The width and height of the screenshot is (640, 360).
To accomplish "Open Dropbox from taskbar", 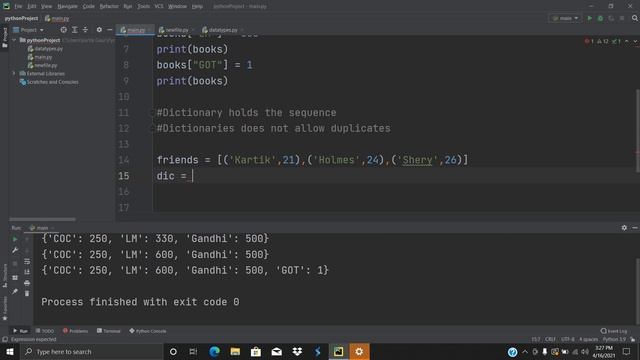I will pos(297,351).
